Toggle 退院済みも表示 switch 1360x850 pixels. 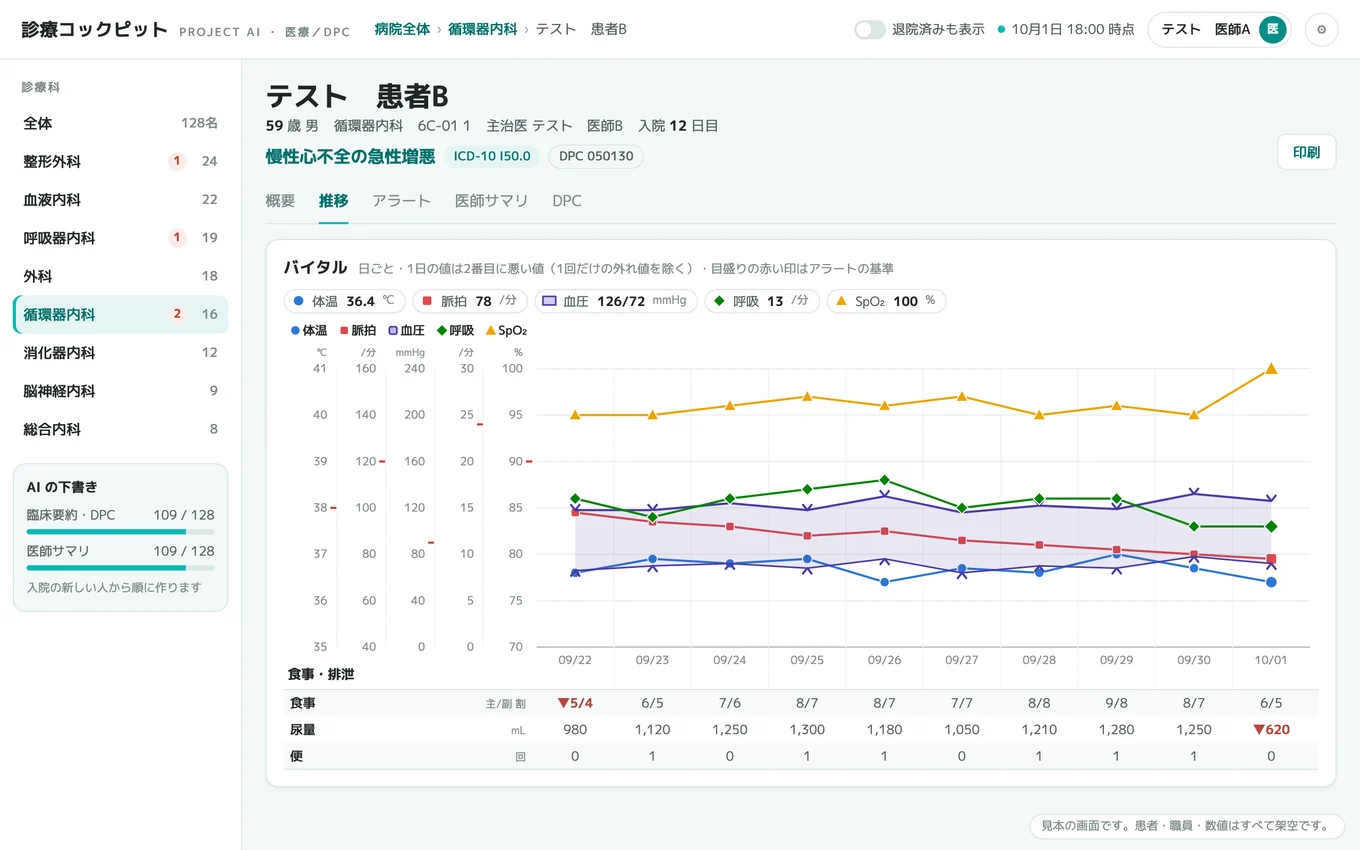point(870,30)
